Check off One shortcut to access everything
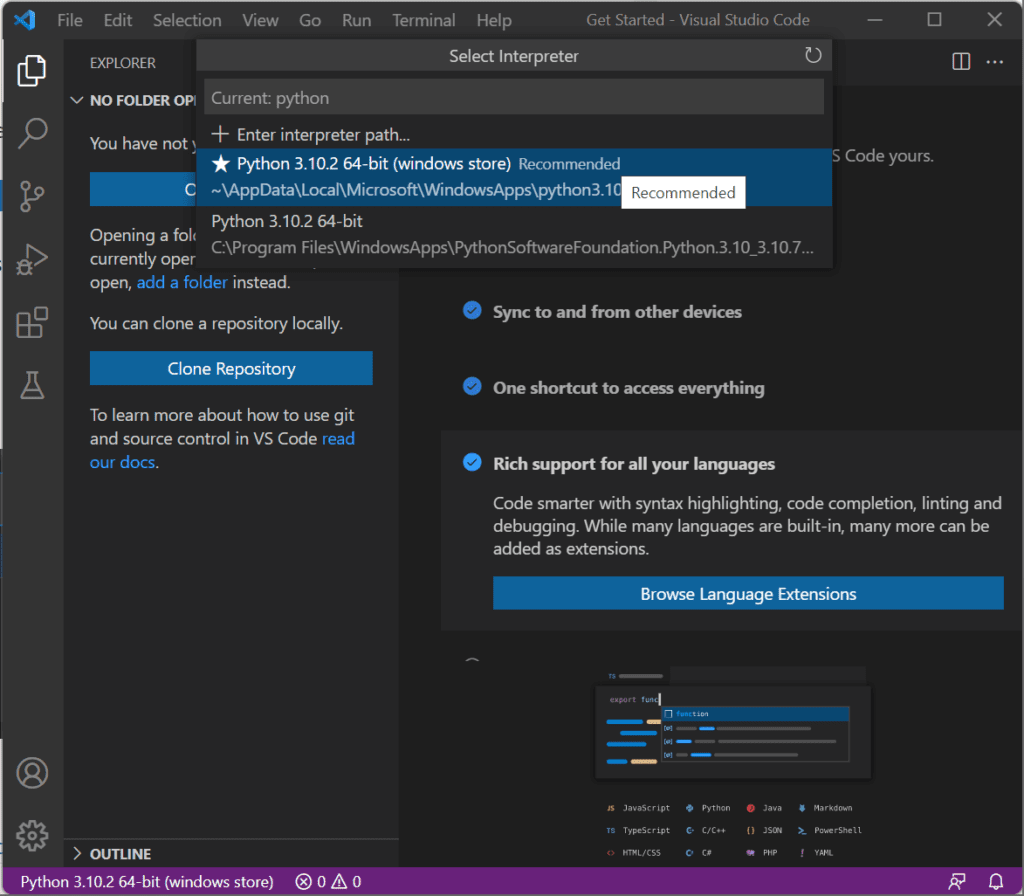Viewport: 1024px width, 896px height. (472, 388)
